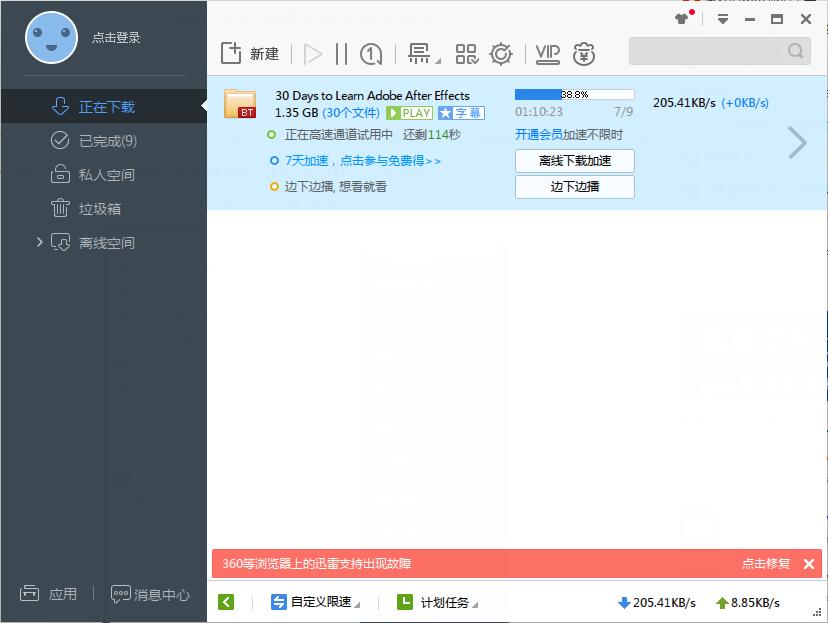The height and width of the screenshot is (623, 828).
Task: Click the 7/9 resource count text
Action: coord(623,111)
